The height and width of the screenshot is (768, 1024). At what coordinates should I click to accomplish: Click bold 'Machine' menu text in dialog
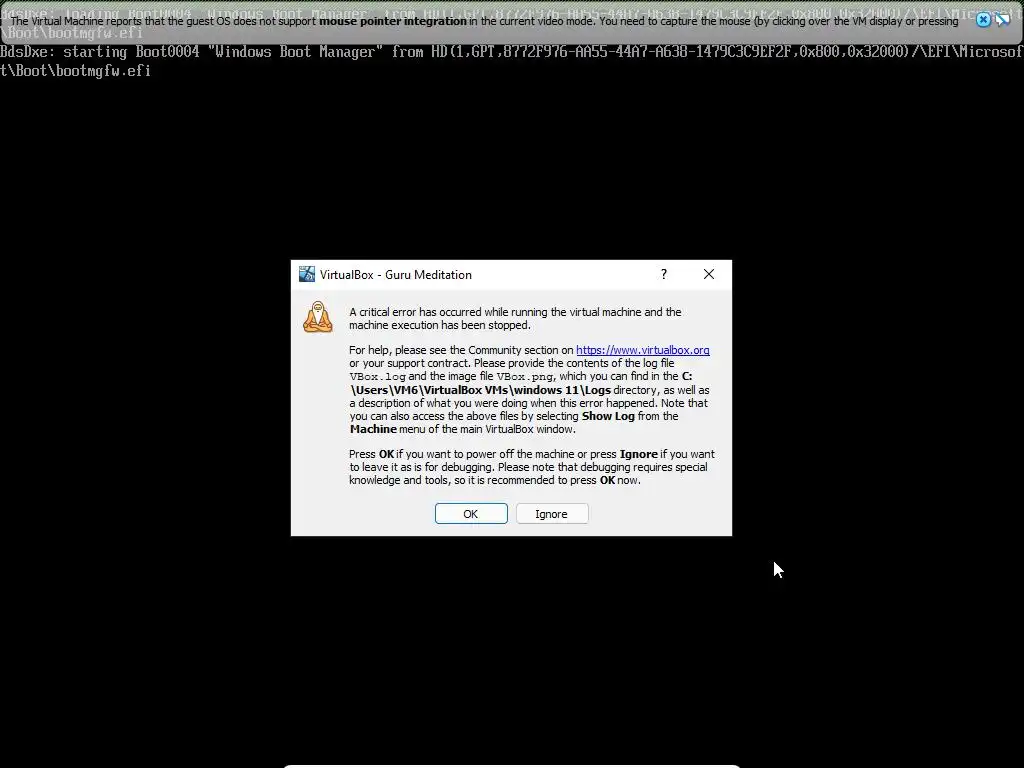tap(373, 429)
